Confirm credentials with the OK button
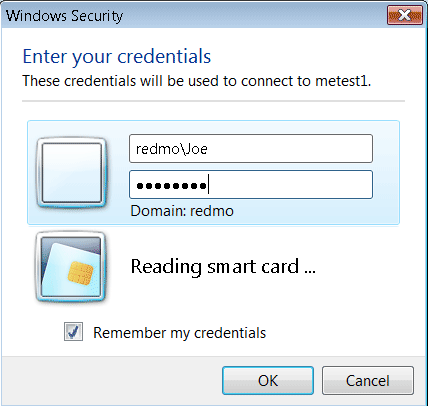The height and width of the screenshot is (410, 428). 268,380
